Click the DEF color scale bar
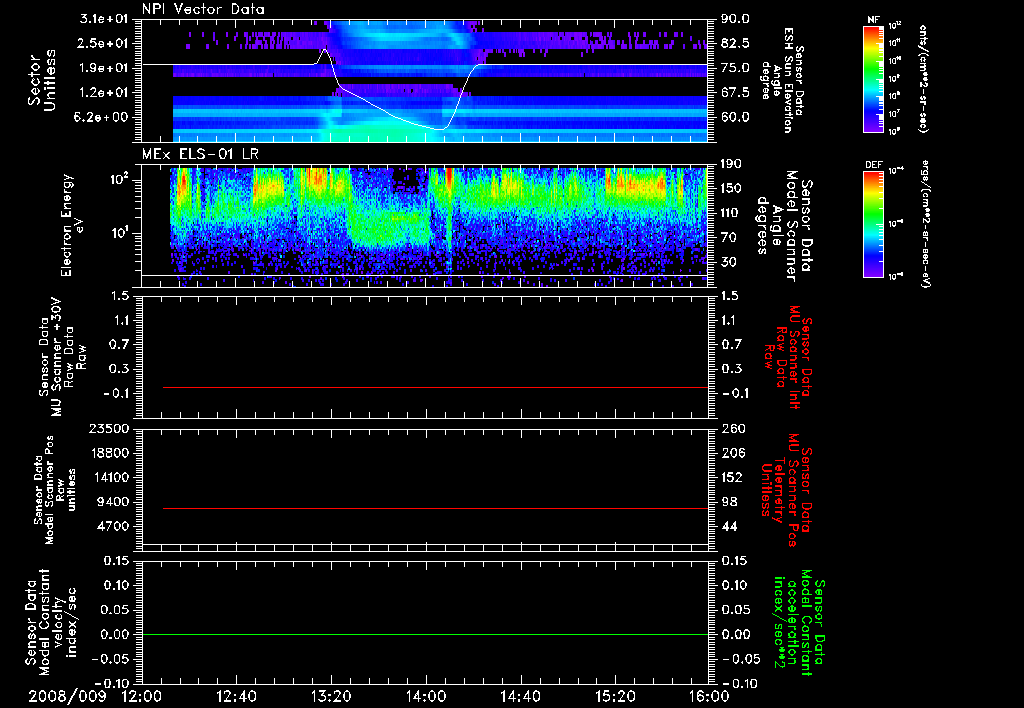 [872, 223]
